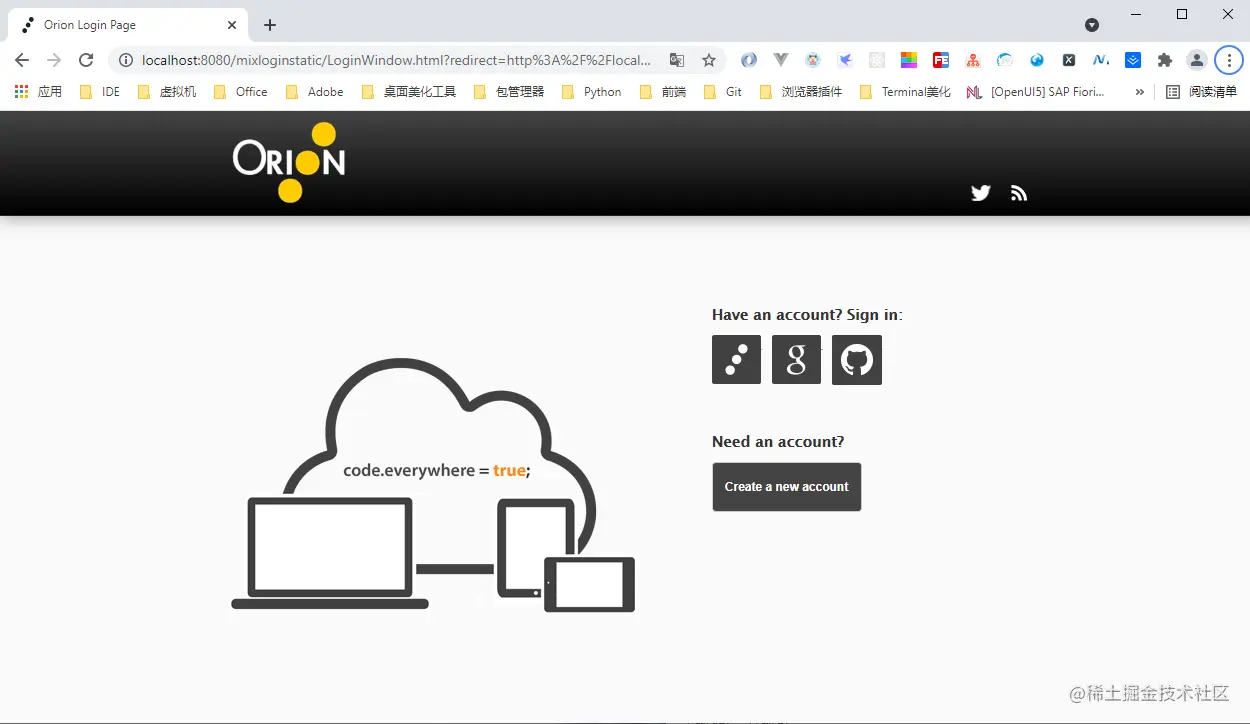Screen dimensions: 1250x724
Task: Open the Chrome three-dot menu
Action: (x=1229, y=60)
